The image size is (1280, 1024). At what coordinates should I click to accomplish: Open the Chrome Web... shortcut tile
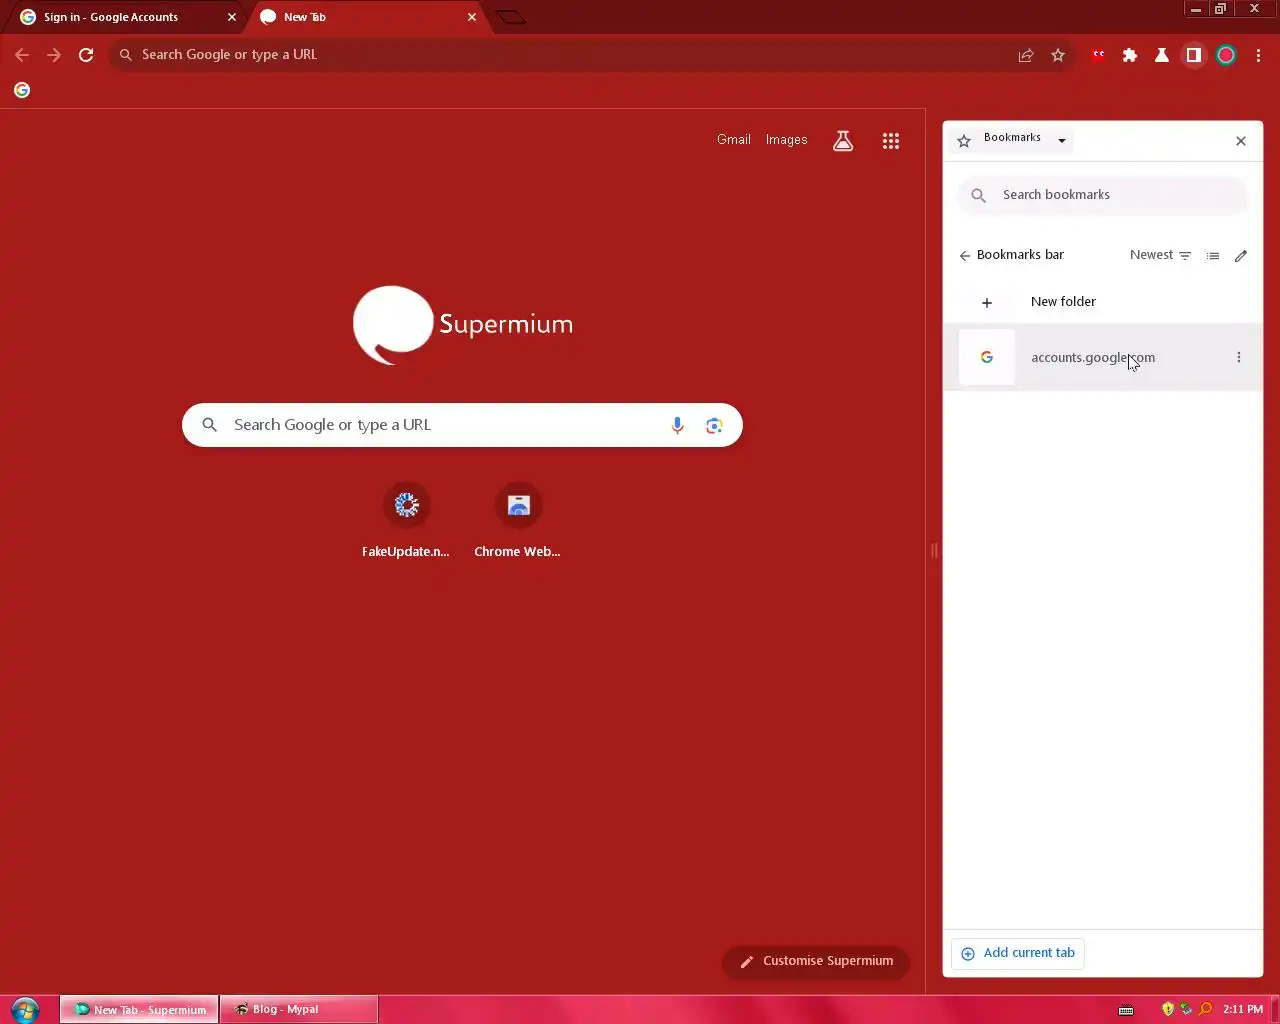click(x=518, y=521)
